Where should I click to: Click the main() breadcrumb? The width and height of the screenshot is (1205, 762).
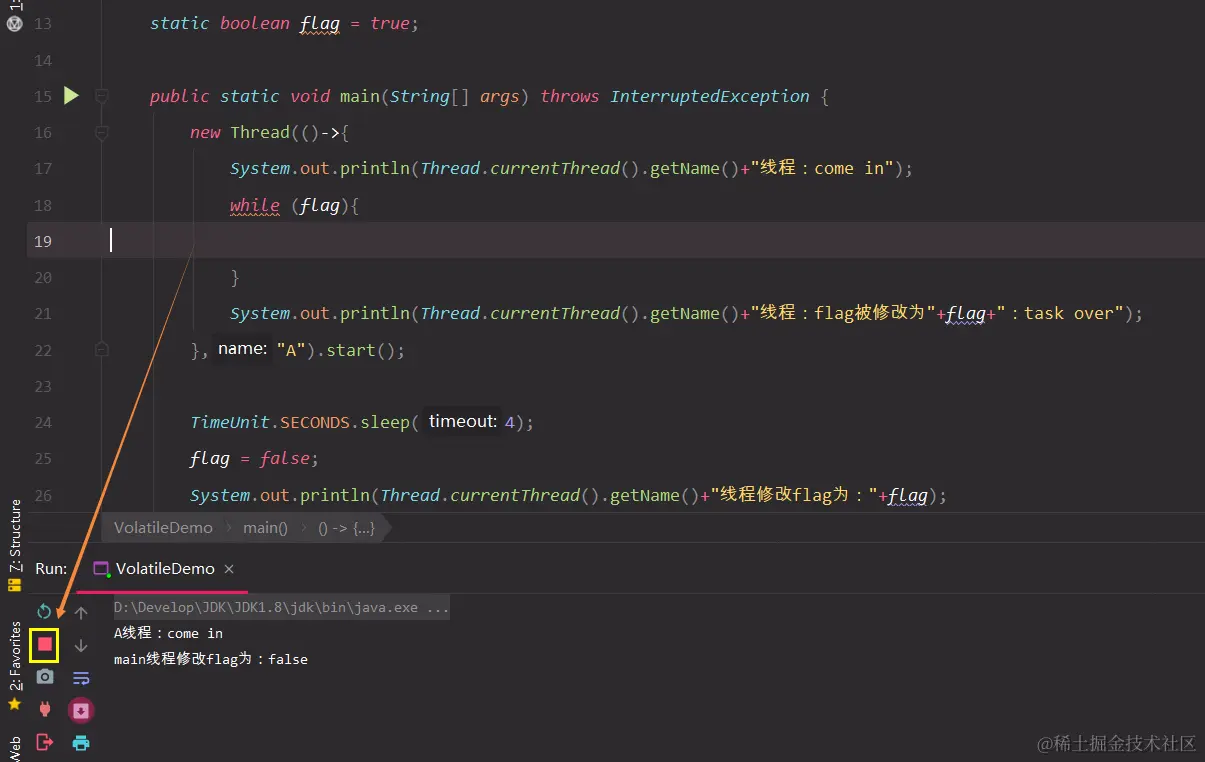coord(265,527)
